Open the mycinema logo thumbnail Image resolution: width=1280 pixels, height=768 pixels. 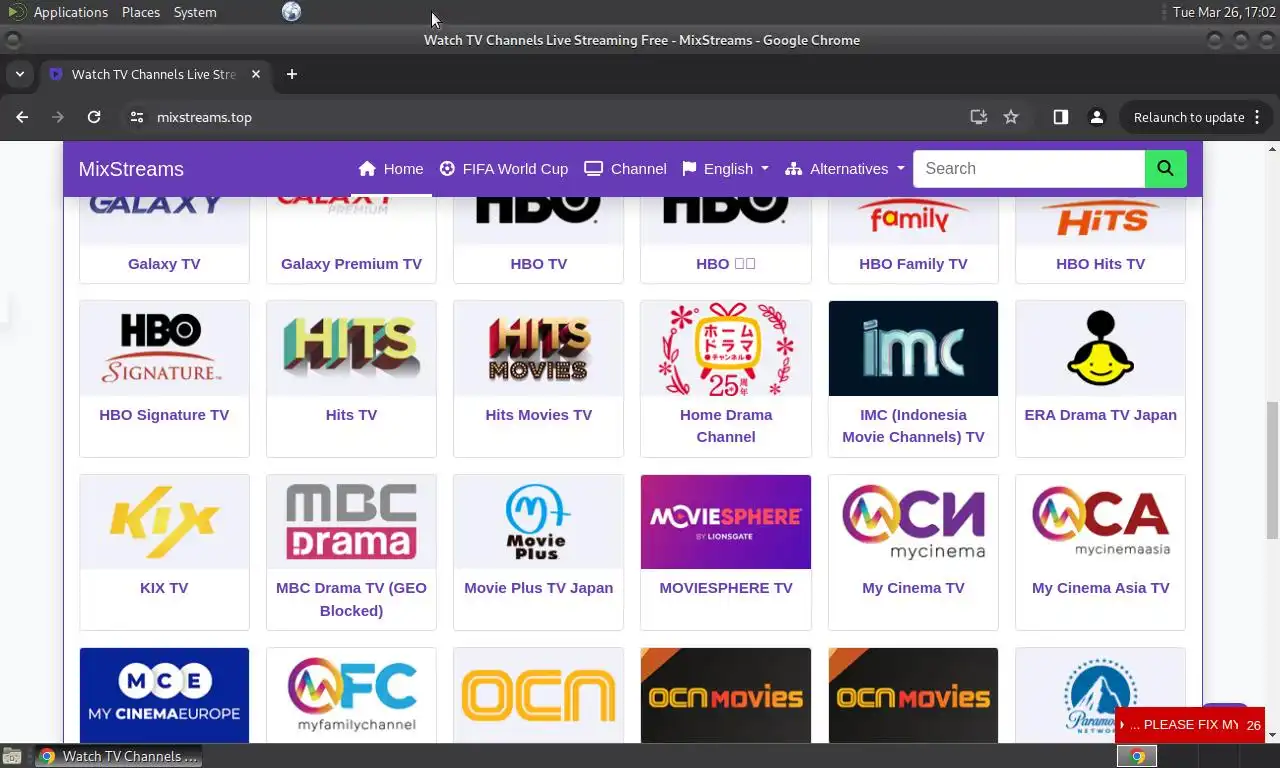pos(913,522)
